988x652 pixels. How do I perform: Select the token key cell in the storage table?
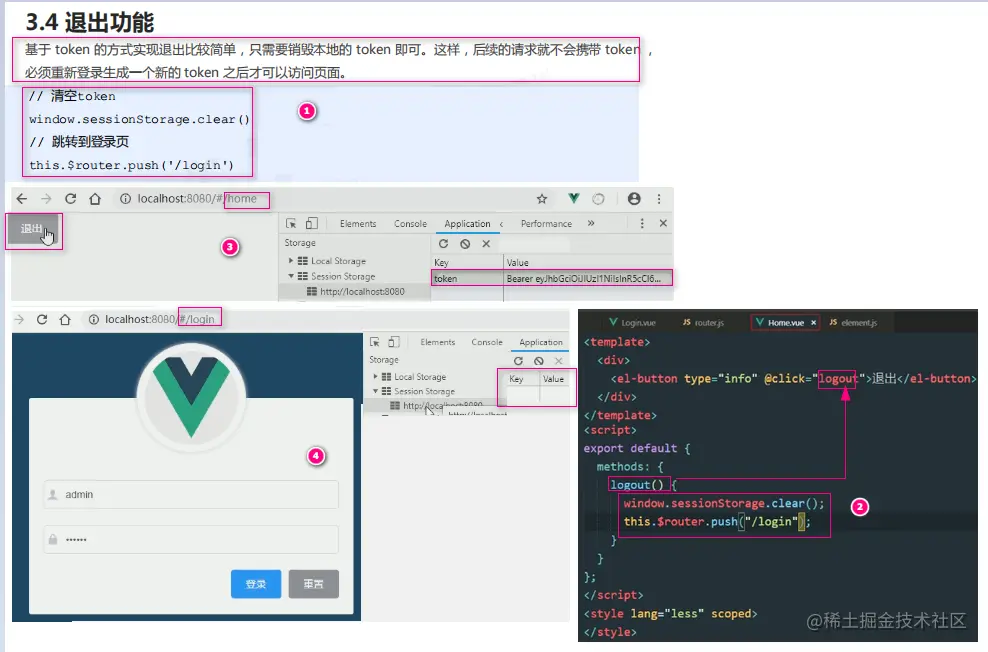click(467, 278)
